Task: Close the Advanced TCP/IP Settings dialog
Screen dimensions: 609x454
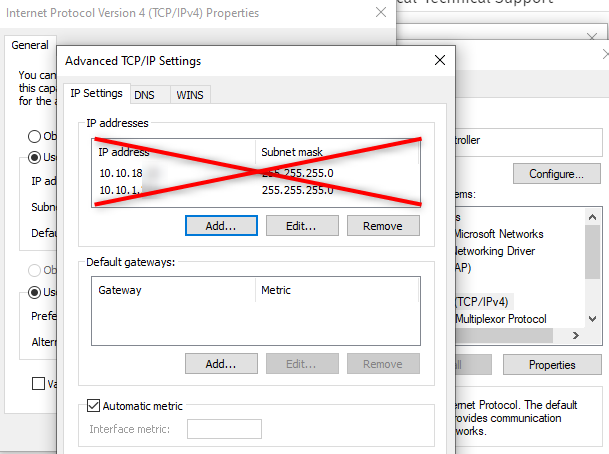Action: pos(438,61)
